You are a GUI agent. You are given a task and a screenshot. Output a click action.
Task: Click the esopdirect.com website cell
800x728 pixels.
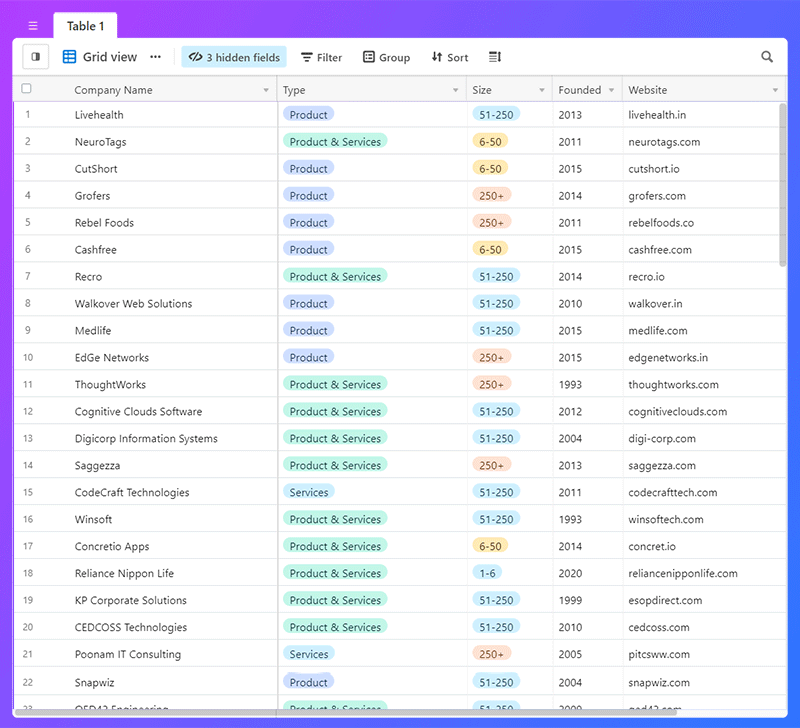point(704,600)
